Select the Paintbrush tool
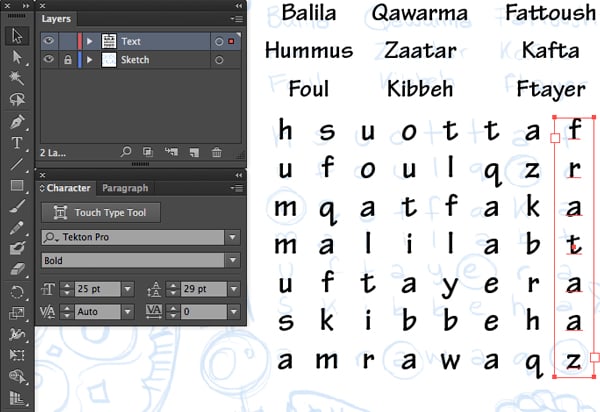The width and height of the screenshot is (600, 412). pyautogui.click(x=17, y=207)
